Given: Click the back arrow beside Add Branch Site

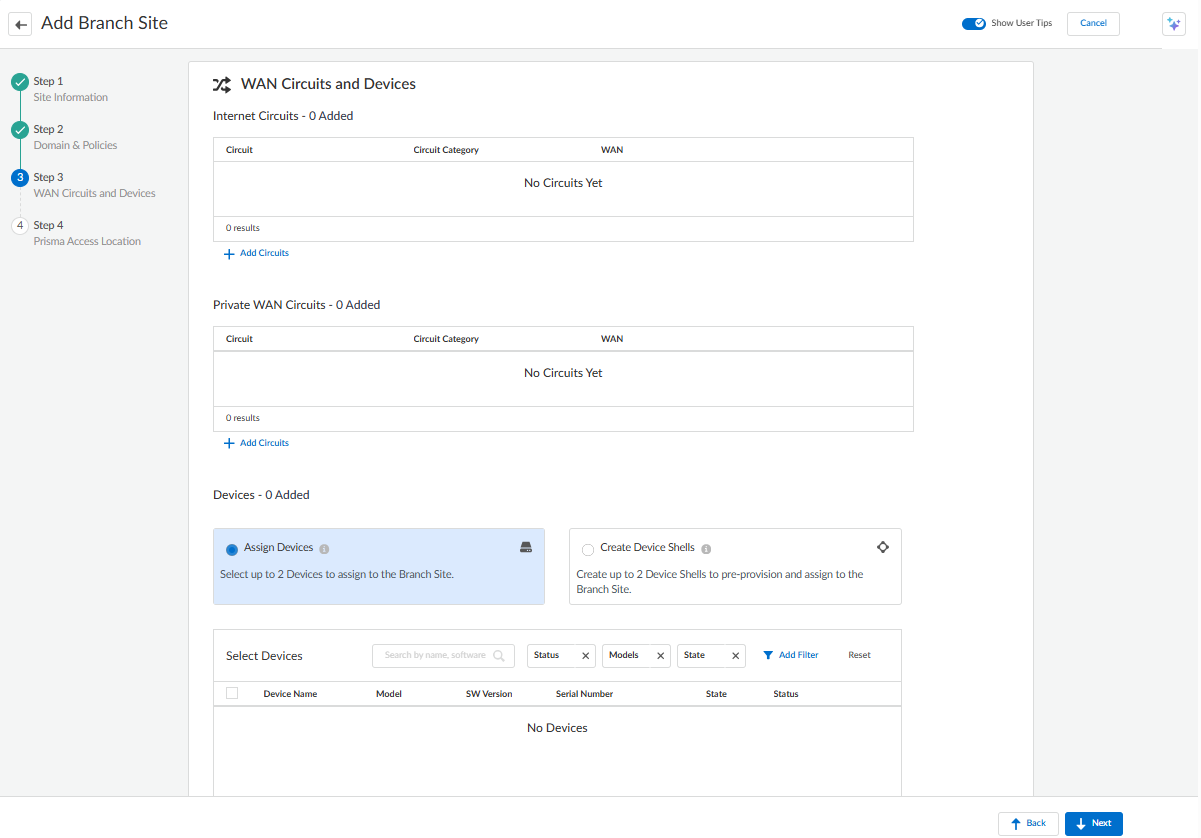Looking at the screenshot, I should [x=21, y=24].
